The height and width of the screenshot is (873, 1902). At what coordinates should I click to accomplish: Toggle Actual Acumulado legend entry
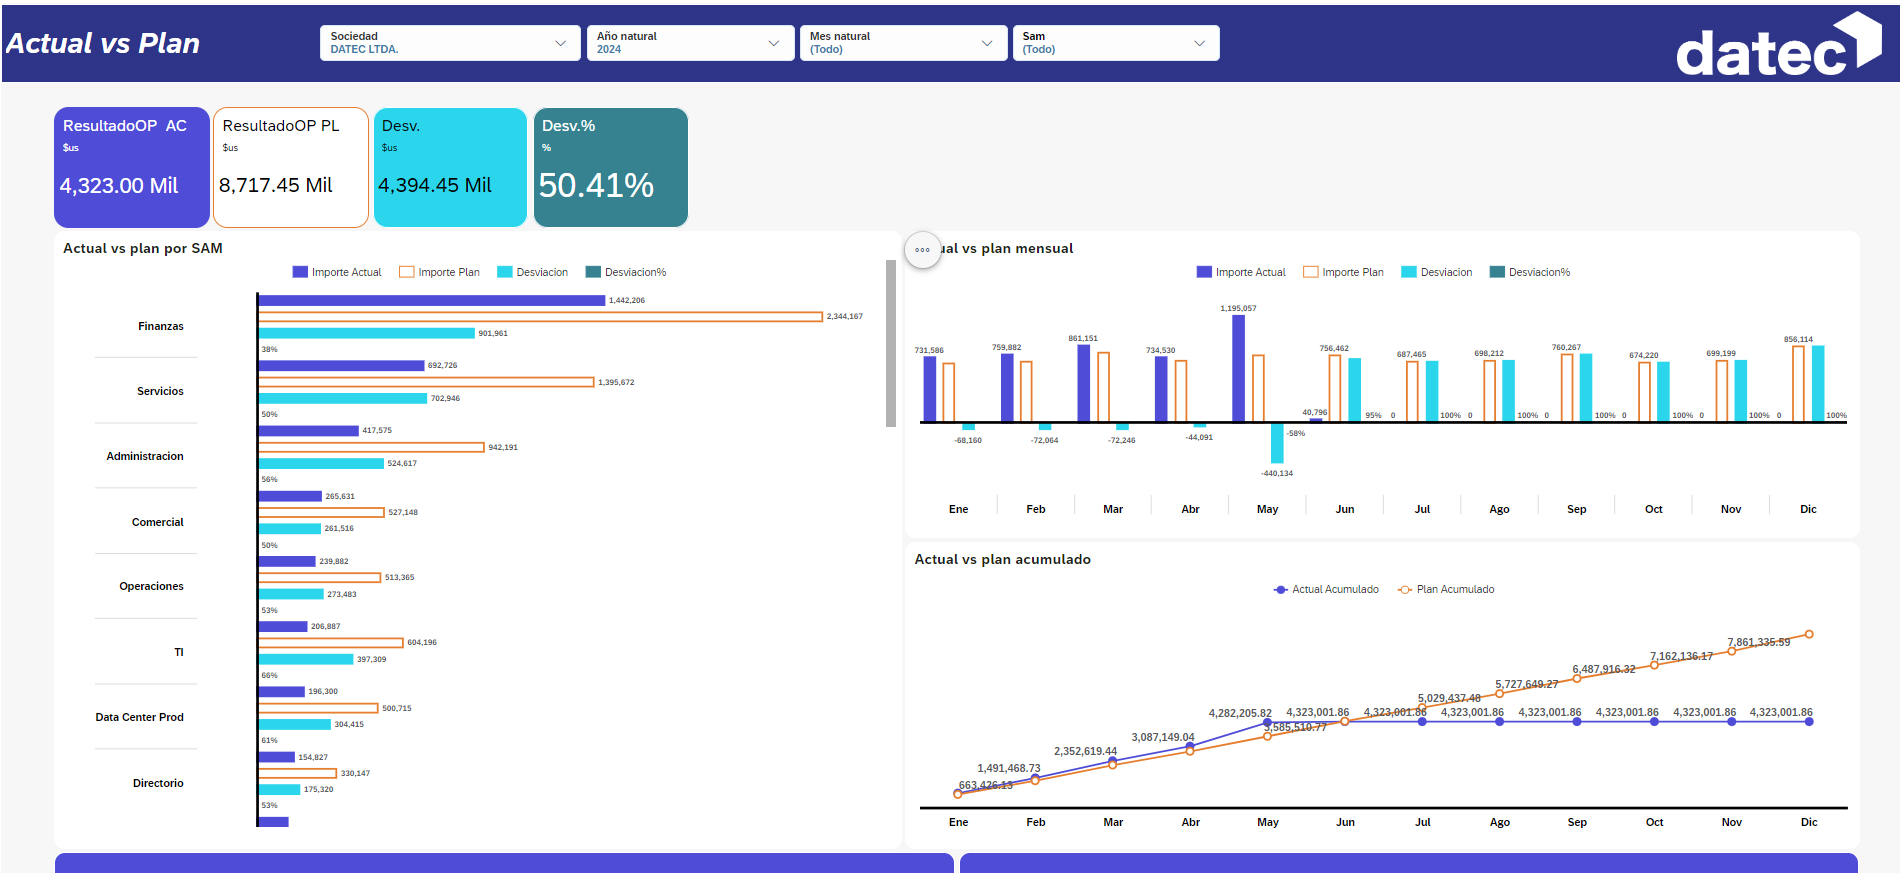(1326, 589)
